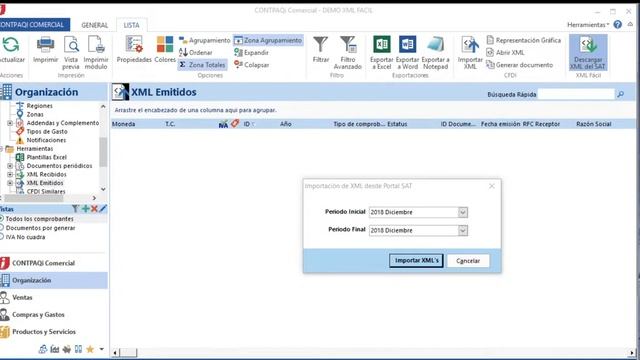Click the Imprimir printer icon

(45, 45)
